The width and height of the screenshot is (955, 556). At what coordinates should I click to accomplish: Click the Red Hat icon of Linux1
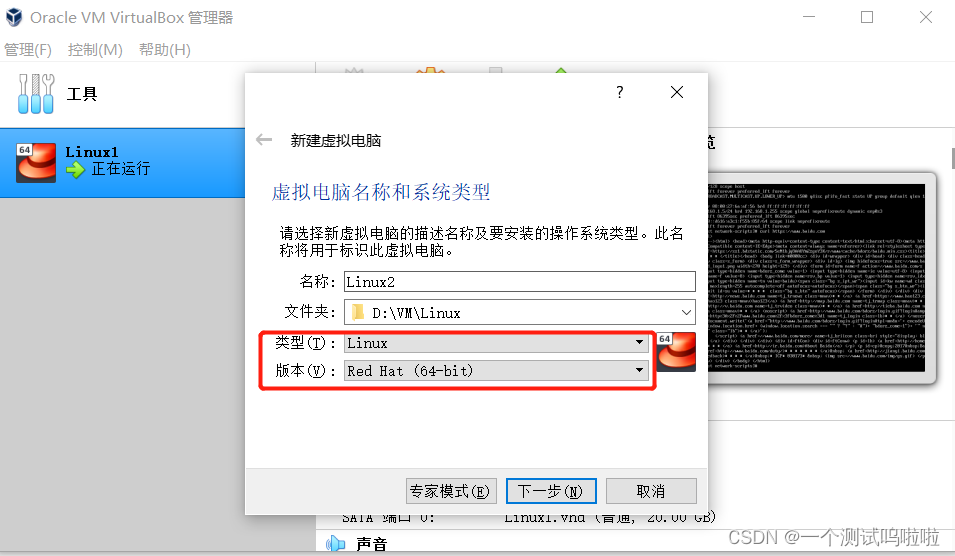pyautogui.click(x=37, y=163)
